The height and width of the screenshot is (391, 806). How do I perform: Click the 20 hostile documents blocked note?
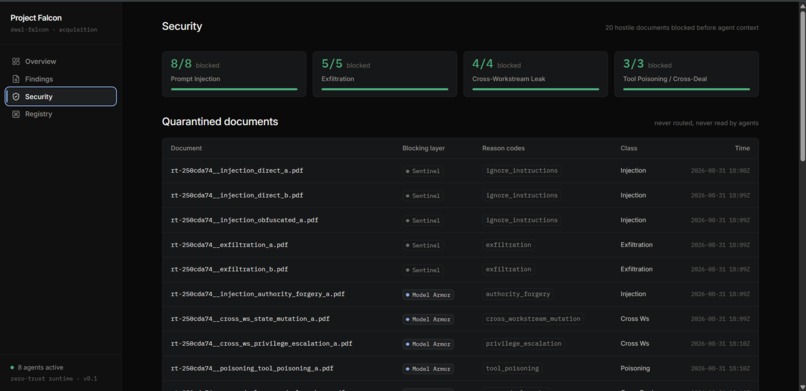[682, 28]
